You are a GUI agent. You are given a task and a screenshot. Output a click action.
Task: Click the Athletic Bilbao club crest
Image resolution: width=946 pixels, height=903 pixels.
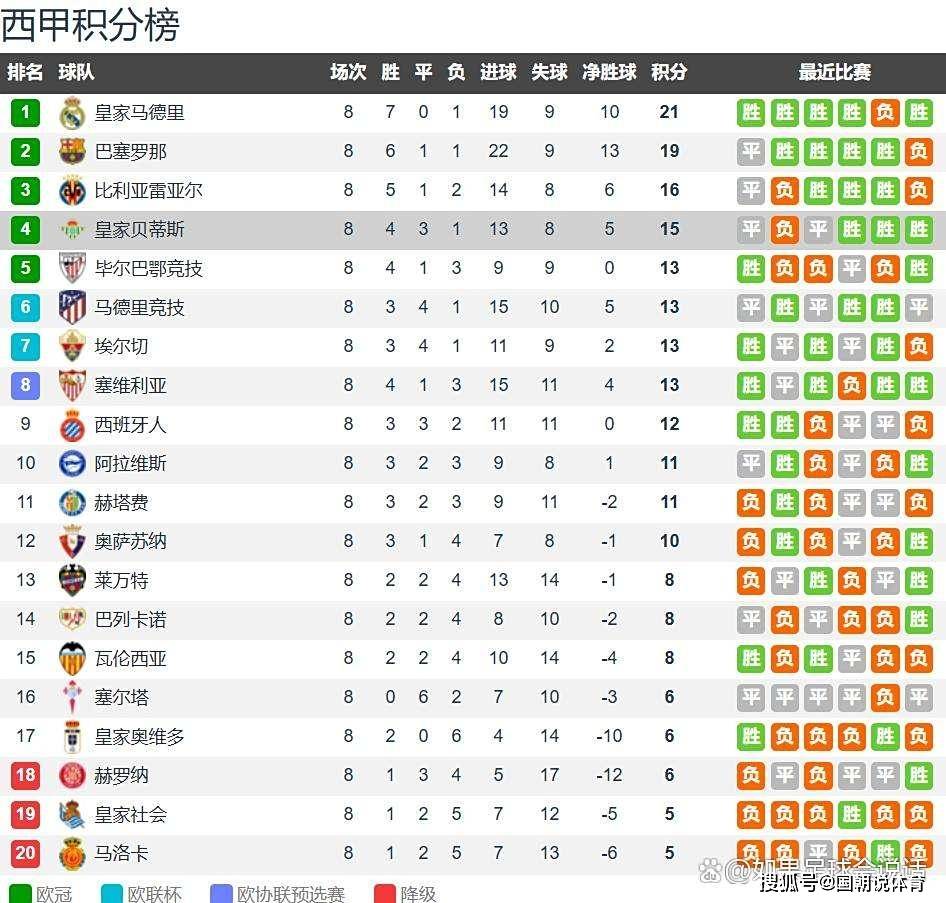click(72, 269)
